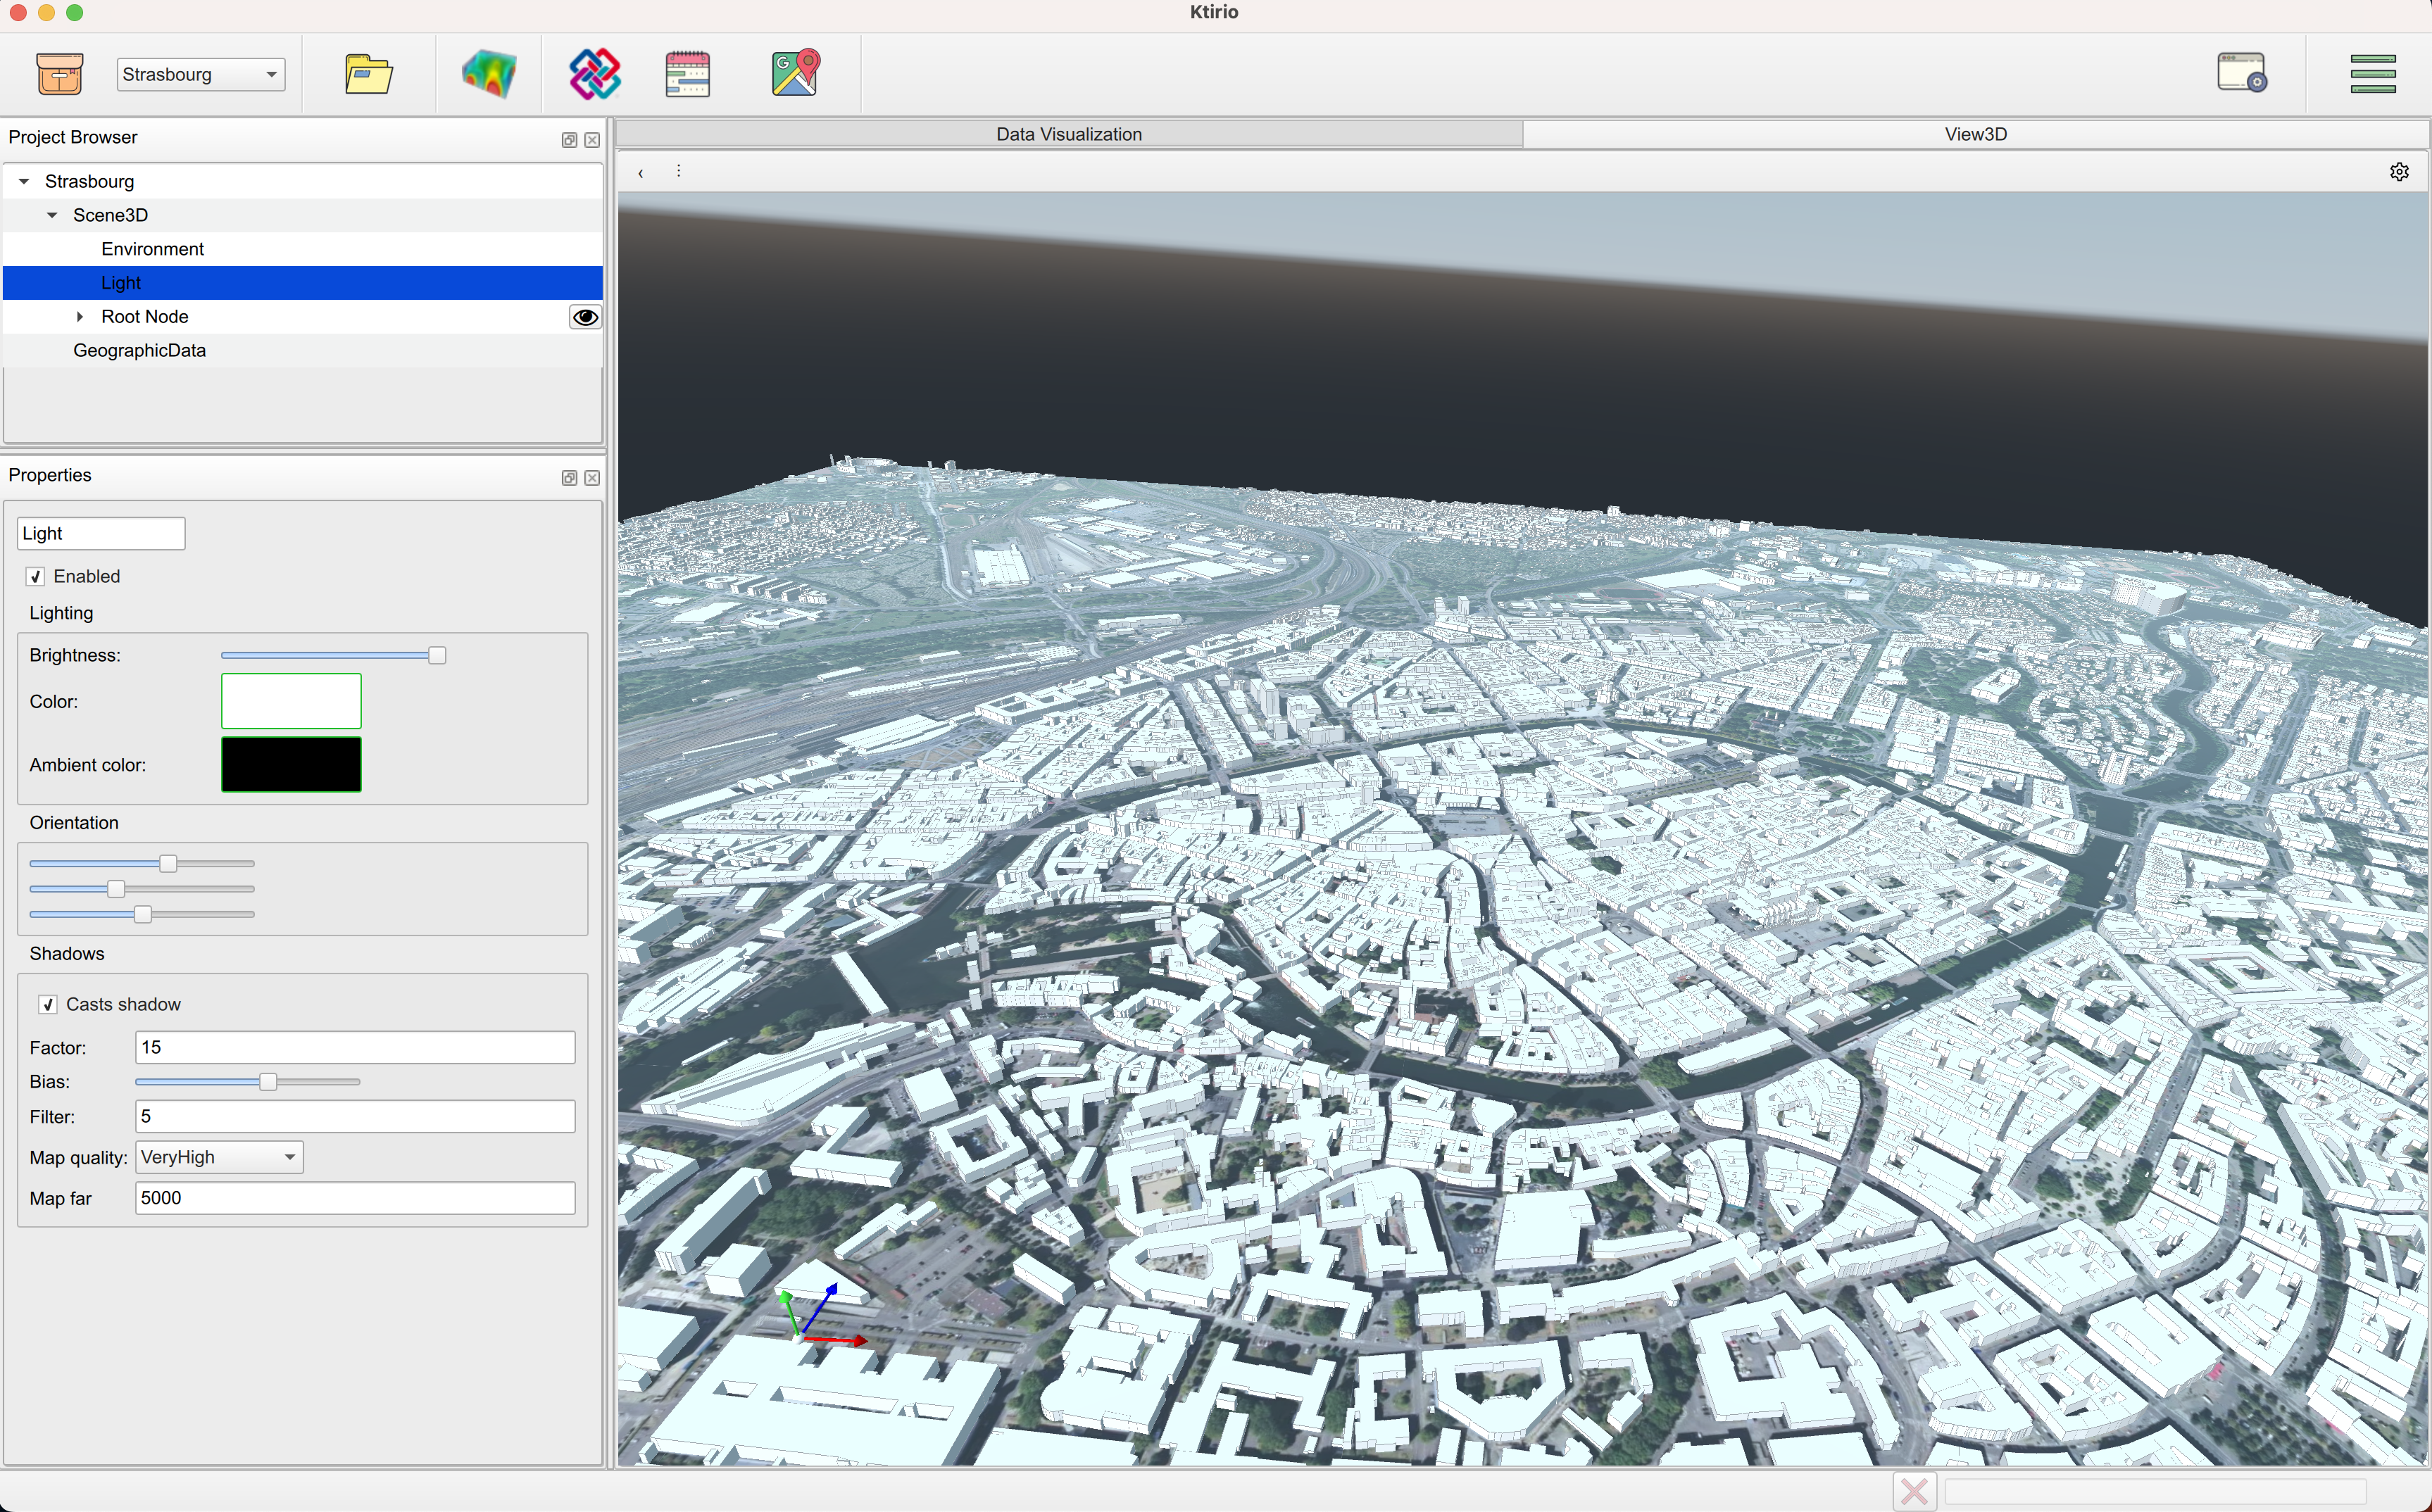Collapse the Strasbourg tree node
Viewport: 2432px width, 1512px height.
[24, 182]
